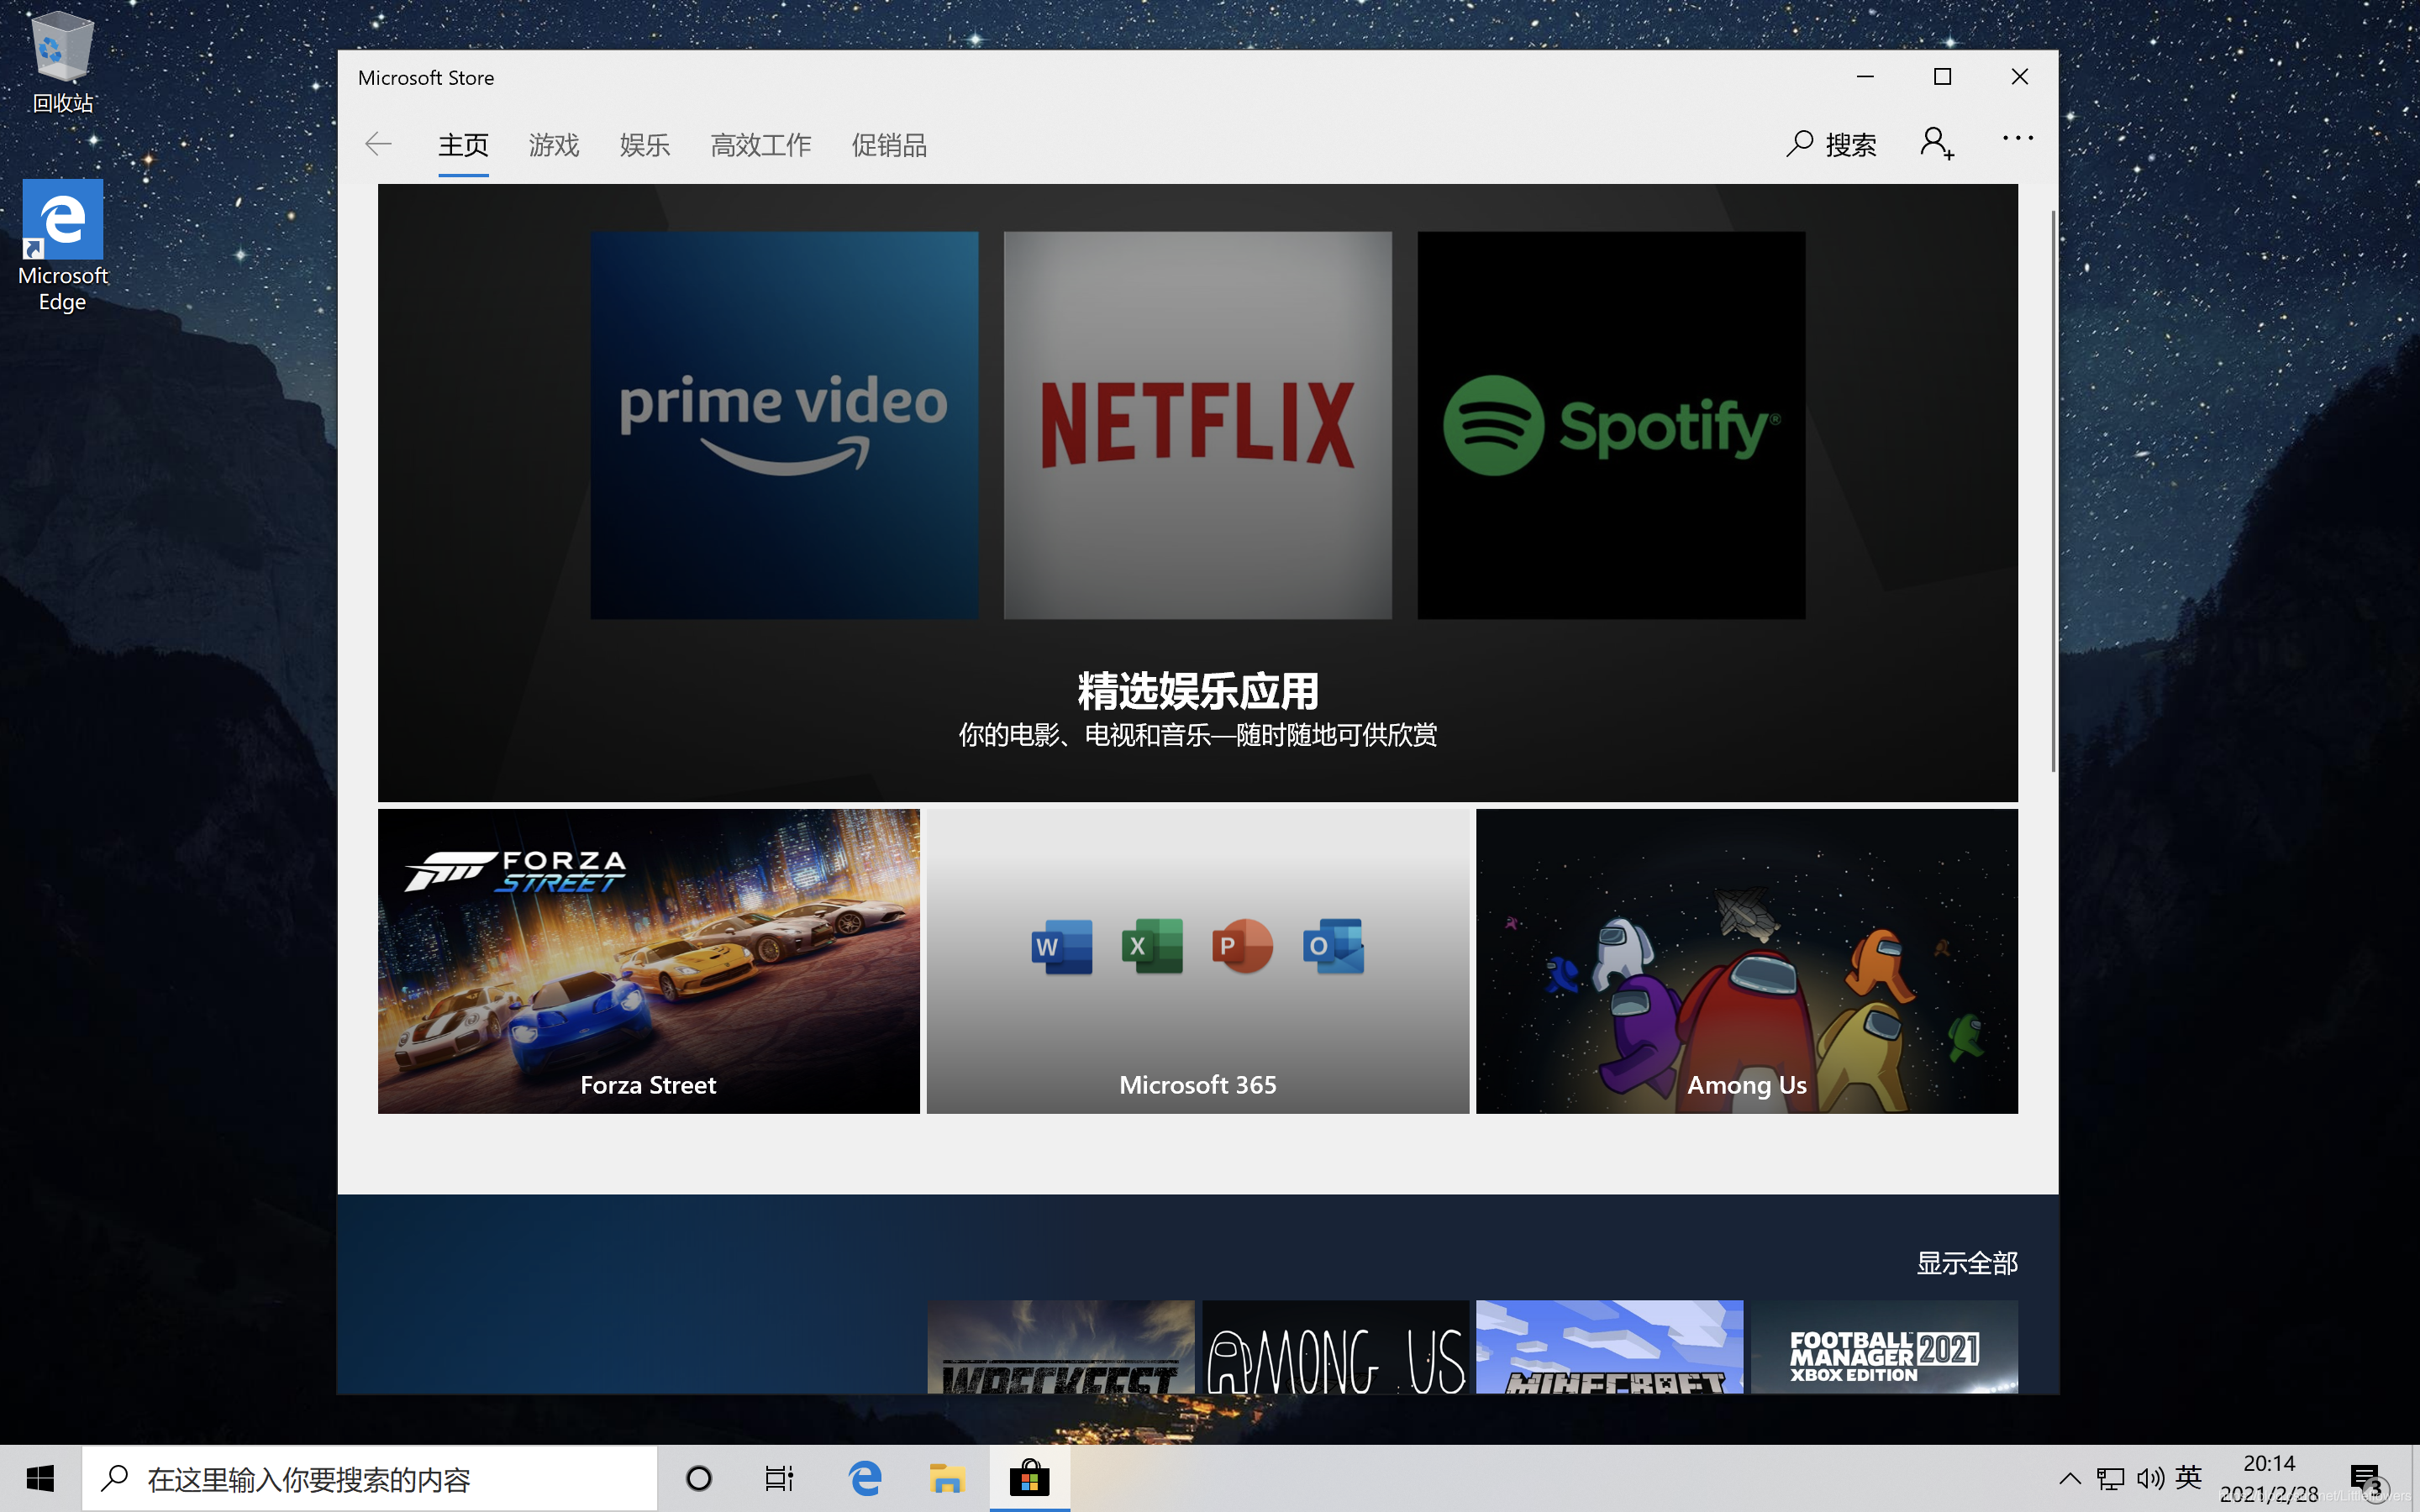Click the 精选娱乐应用 banner heading
The height and width of the screenshot is (1512, 2420).
1198,691
